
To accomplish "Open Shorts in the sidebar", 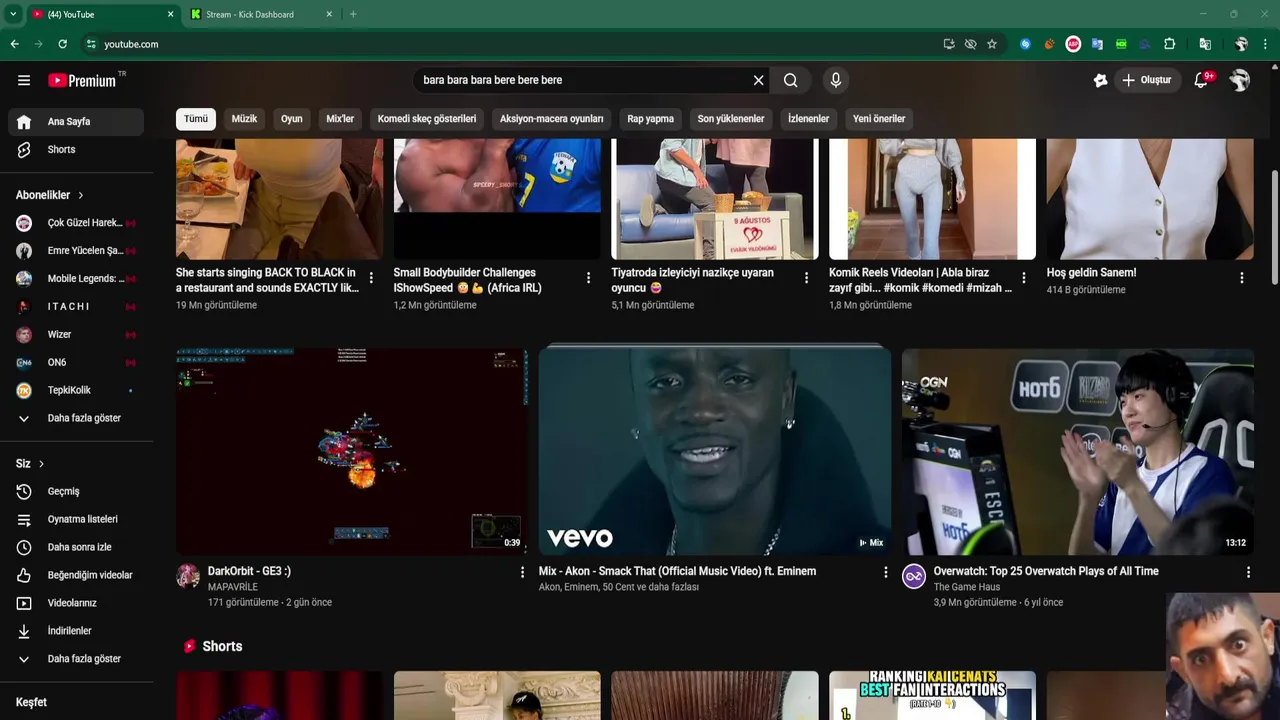I will click(76, 150).
